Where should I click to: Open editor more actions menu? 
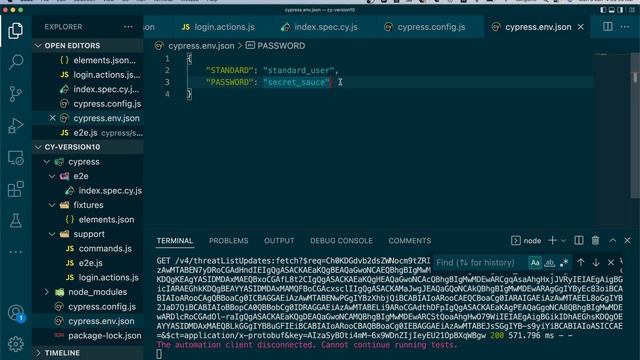pos(624,27)
